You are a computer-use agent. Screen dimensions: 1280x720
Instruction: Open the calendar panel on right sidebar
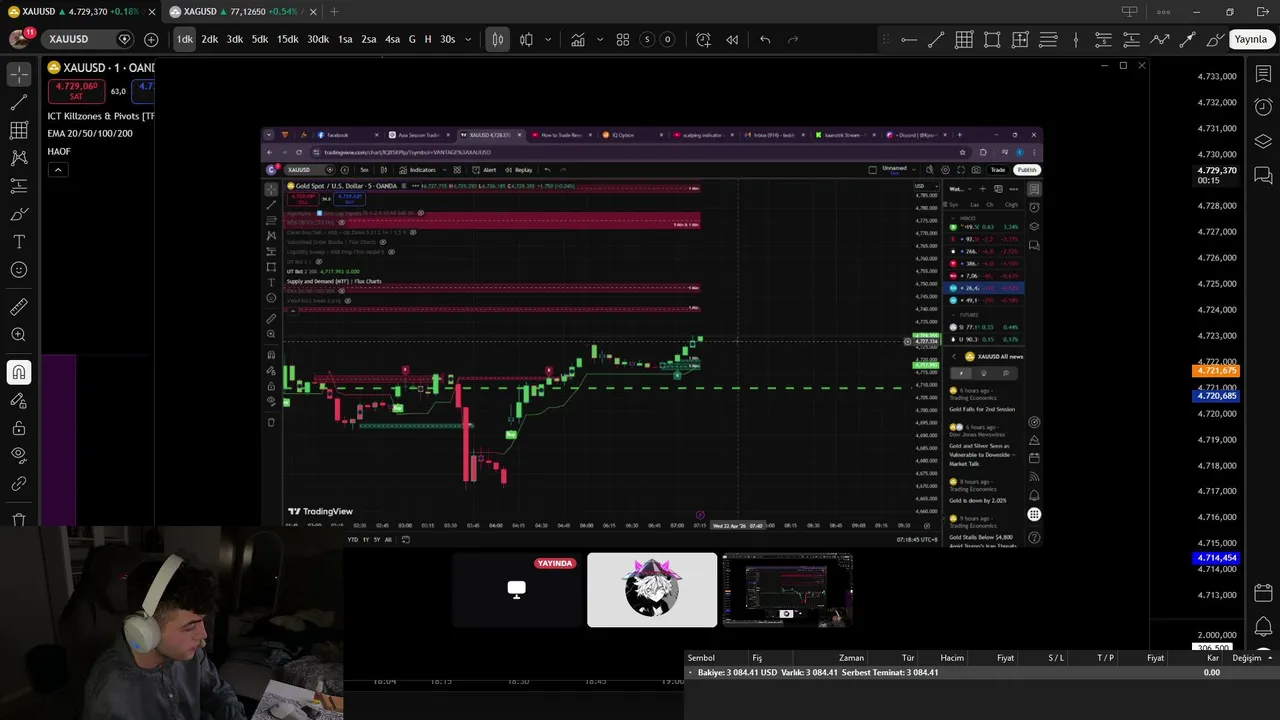[x=1263, y=592]
